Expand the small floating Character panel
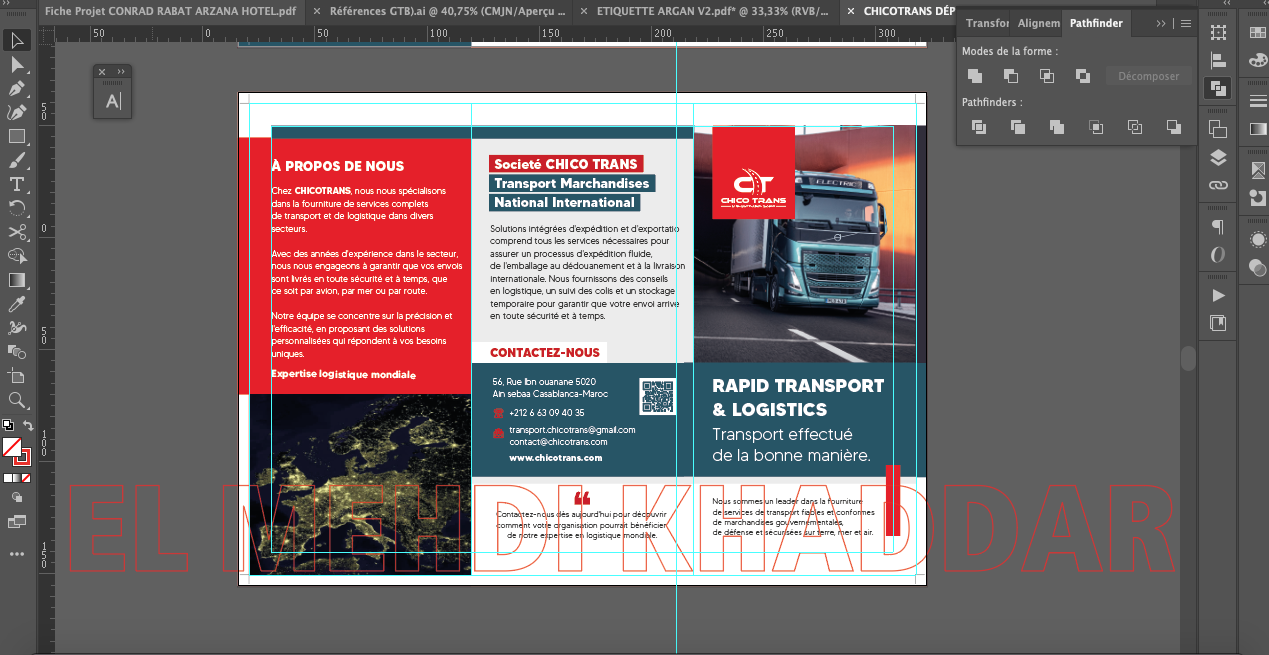This screenshot has width=1269, height=655. (121, 72)
